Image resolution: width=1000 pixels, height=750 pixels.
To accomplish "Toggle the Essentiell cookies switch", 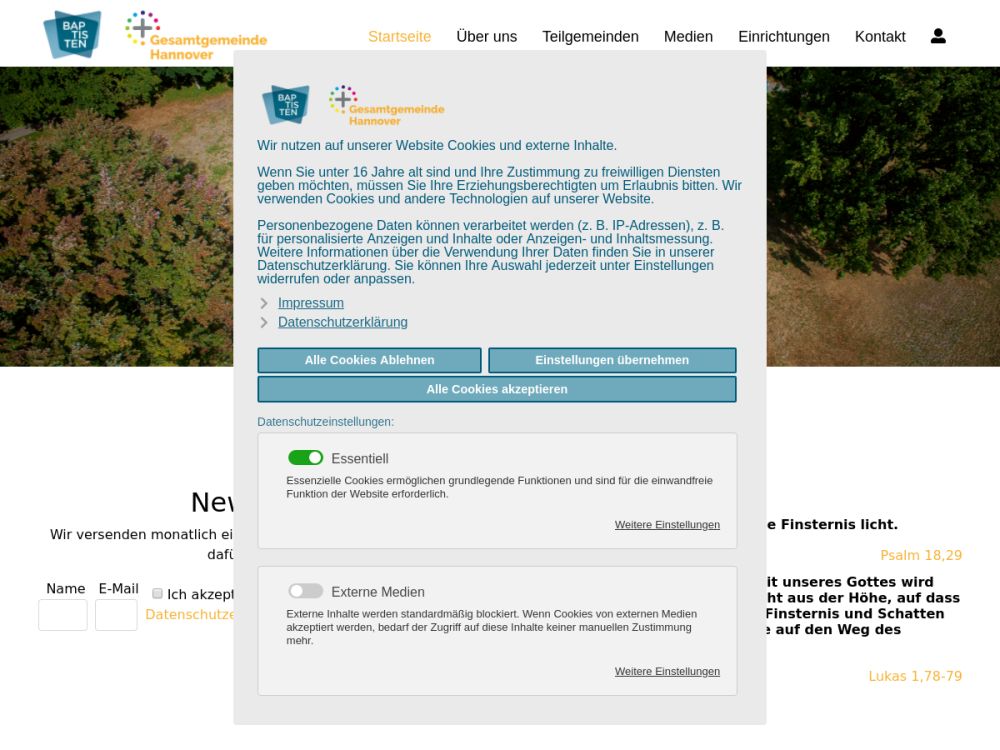I will click(305, 458).
